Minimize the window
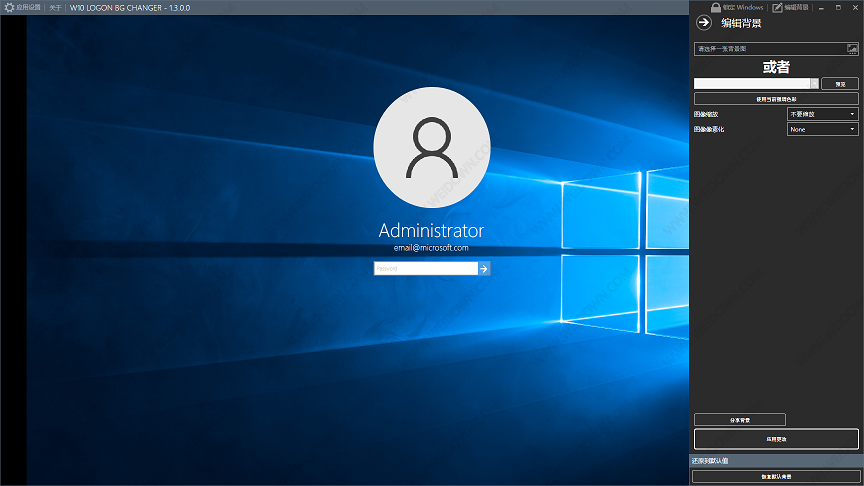 tap(821, 8)
